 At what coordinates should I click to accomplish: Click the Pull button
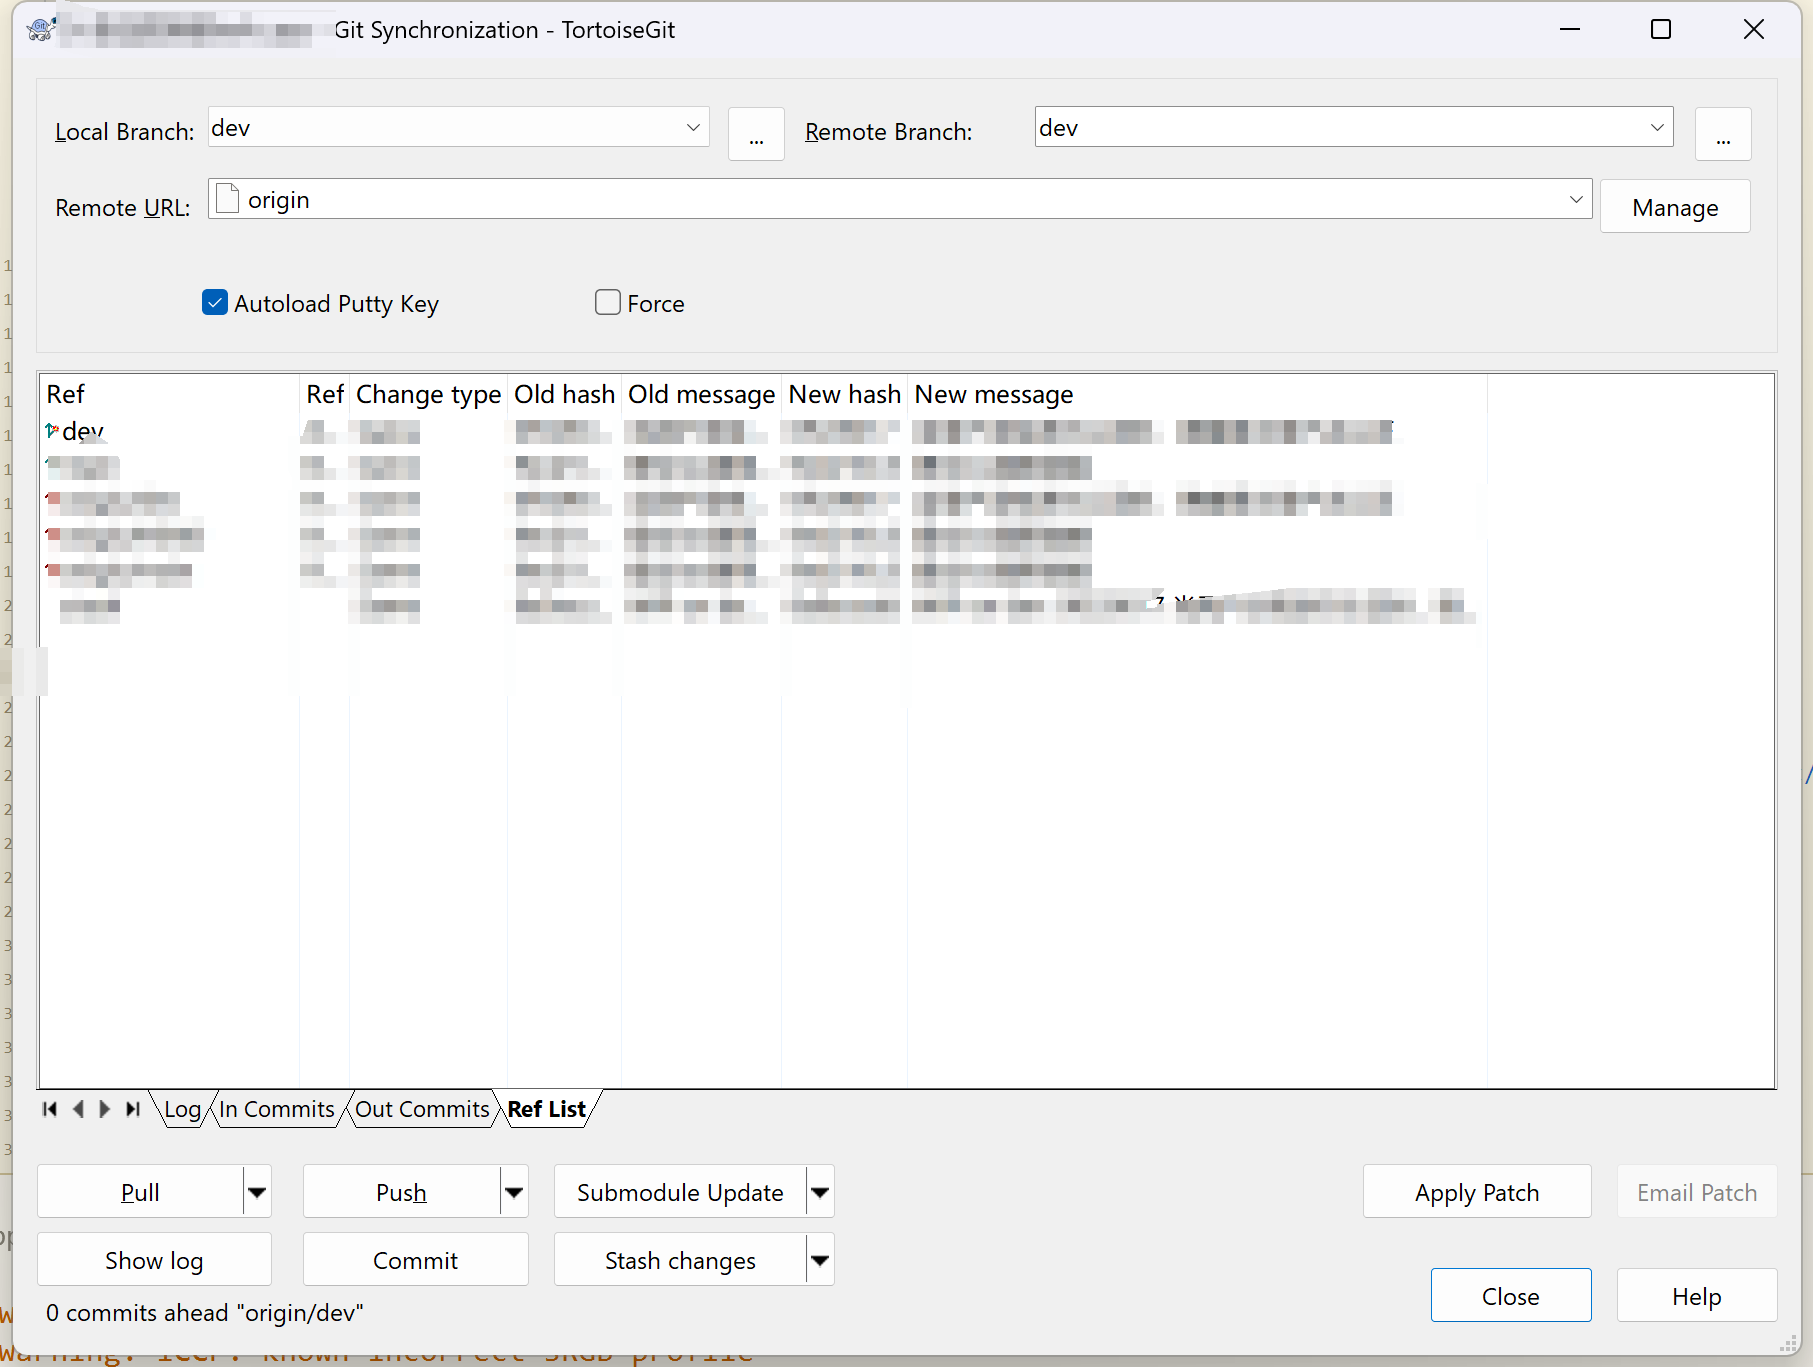click(140, 1192)
